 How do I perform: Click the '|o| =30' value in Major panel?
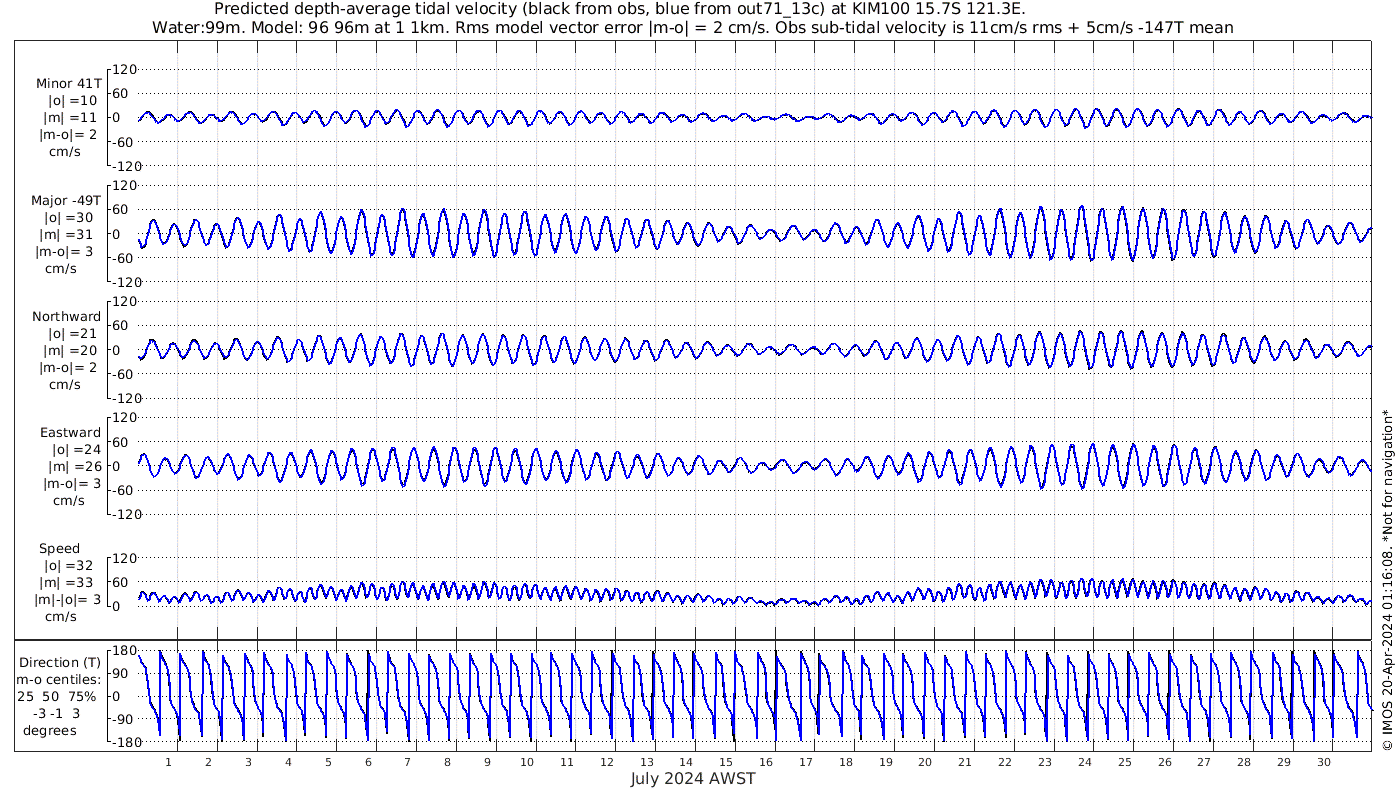(x=69, y=217)
